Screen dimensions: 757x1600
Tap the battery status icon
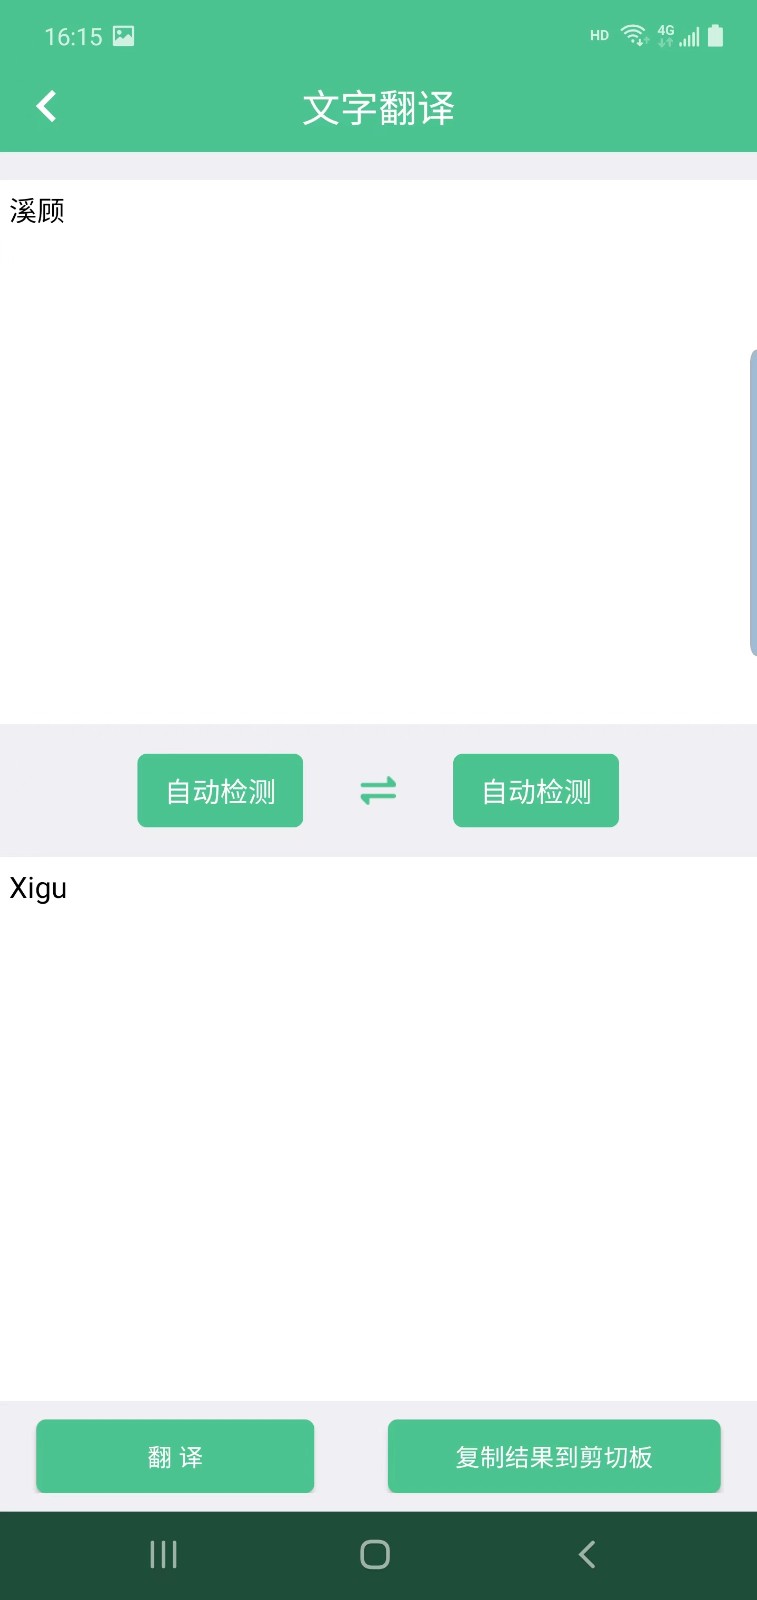(x=715, y=36)
